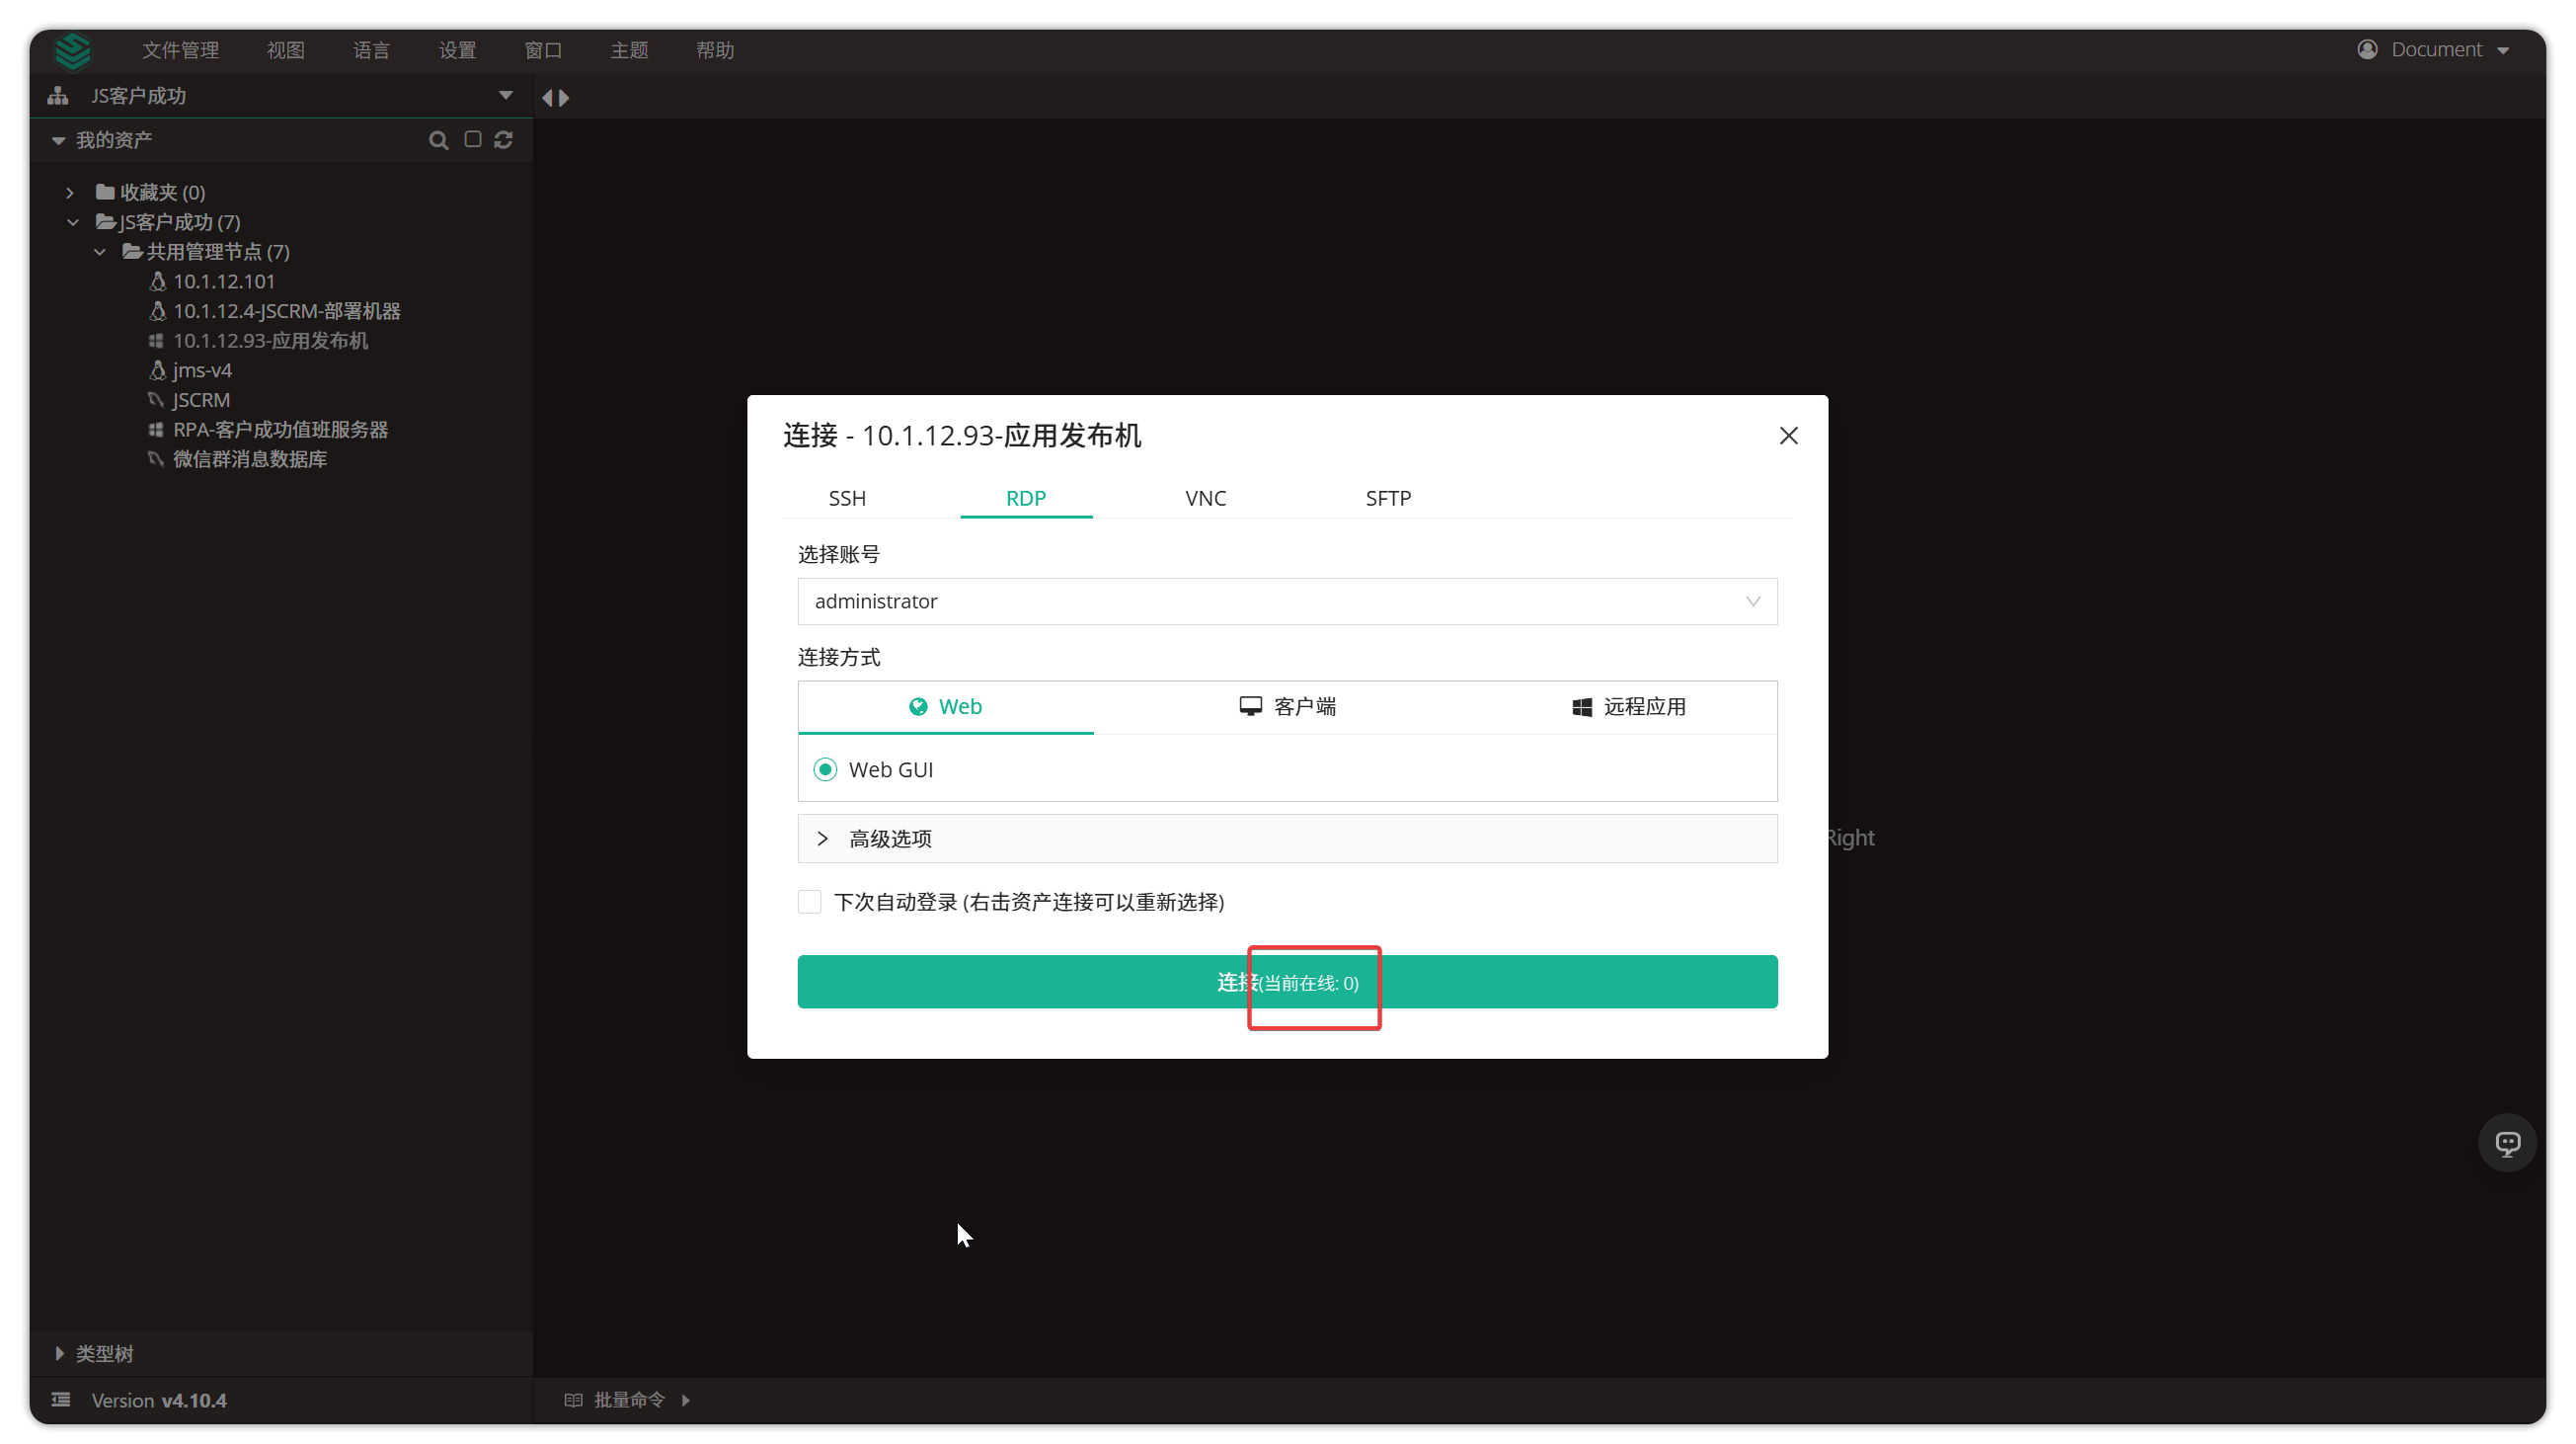Switch to the SSH tab
This screenshot has height=1444, width=2576.
pyautogui.click(x=847, y=498)
